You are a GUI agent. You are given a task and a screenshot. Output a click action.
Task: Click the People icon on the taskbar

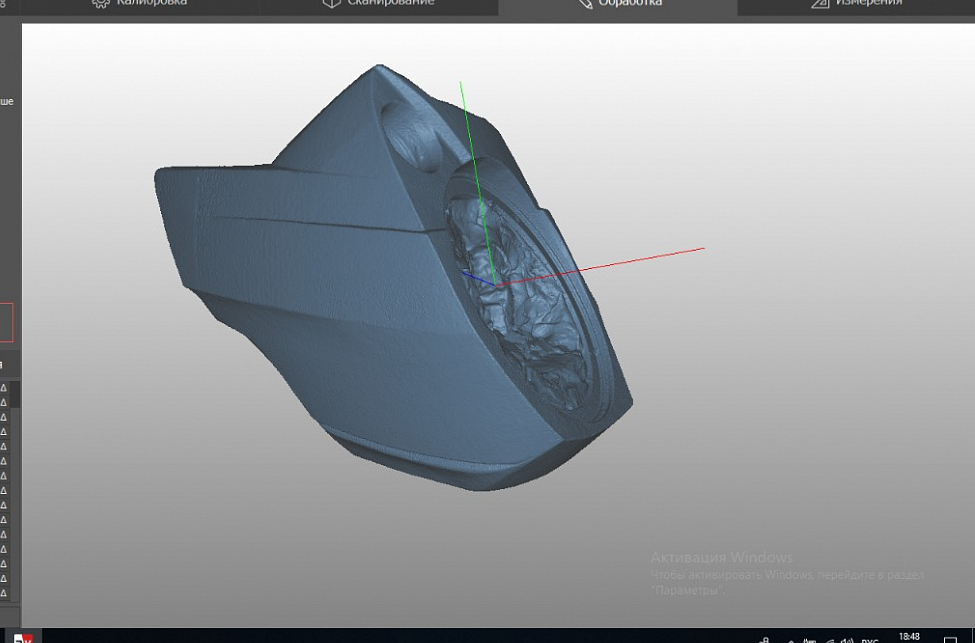(765, 637)
